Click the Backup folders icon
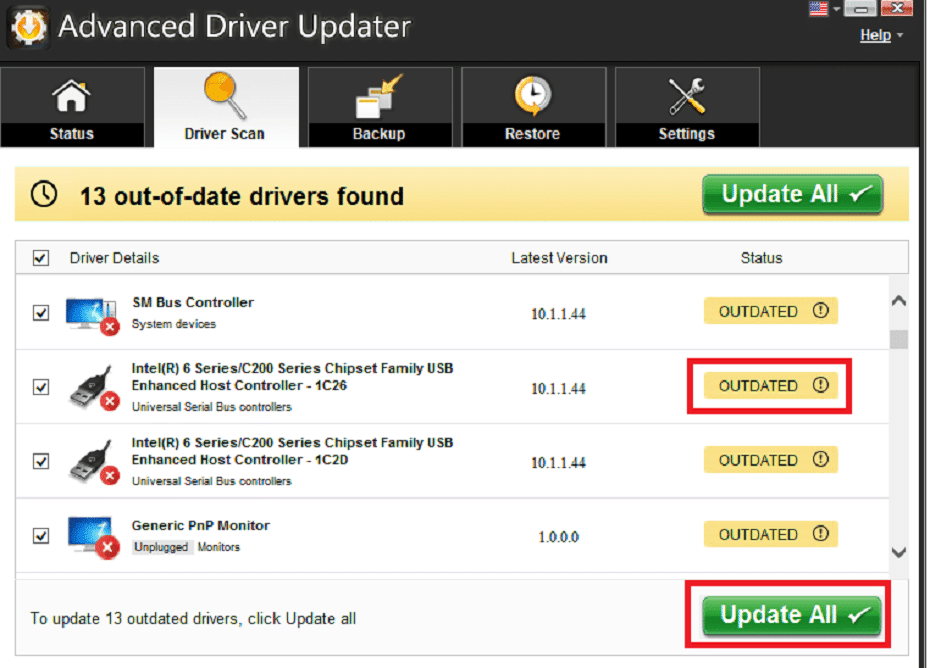Image resolution: width=930 pixels, height=668 pixels. 378,96
